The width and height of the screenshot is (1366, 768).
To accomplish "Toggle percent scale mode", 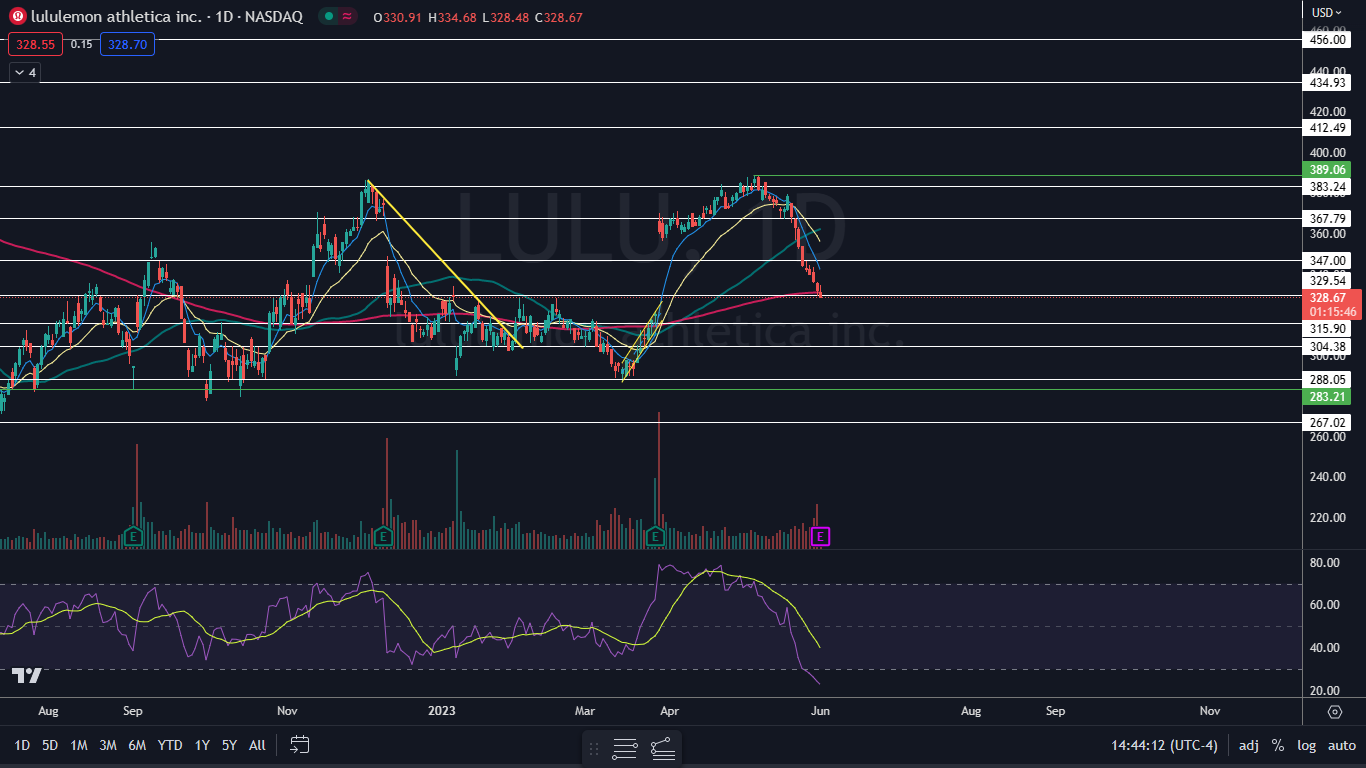I will [x=1278, y=745].
